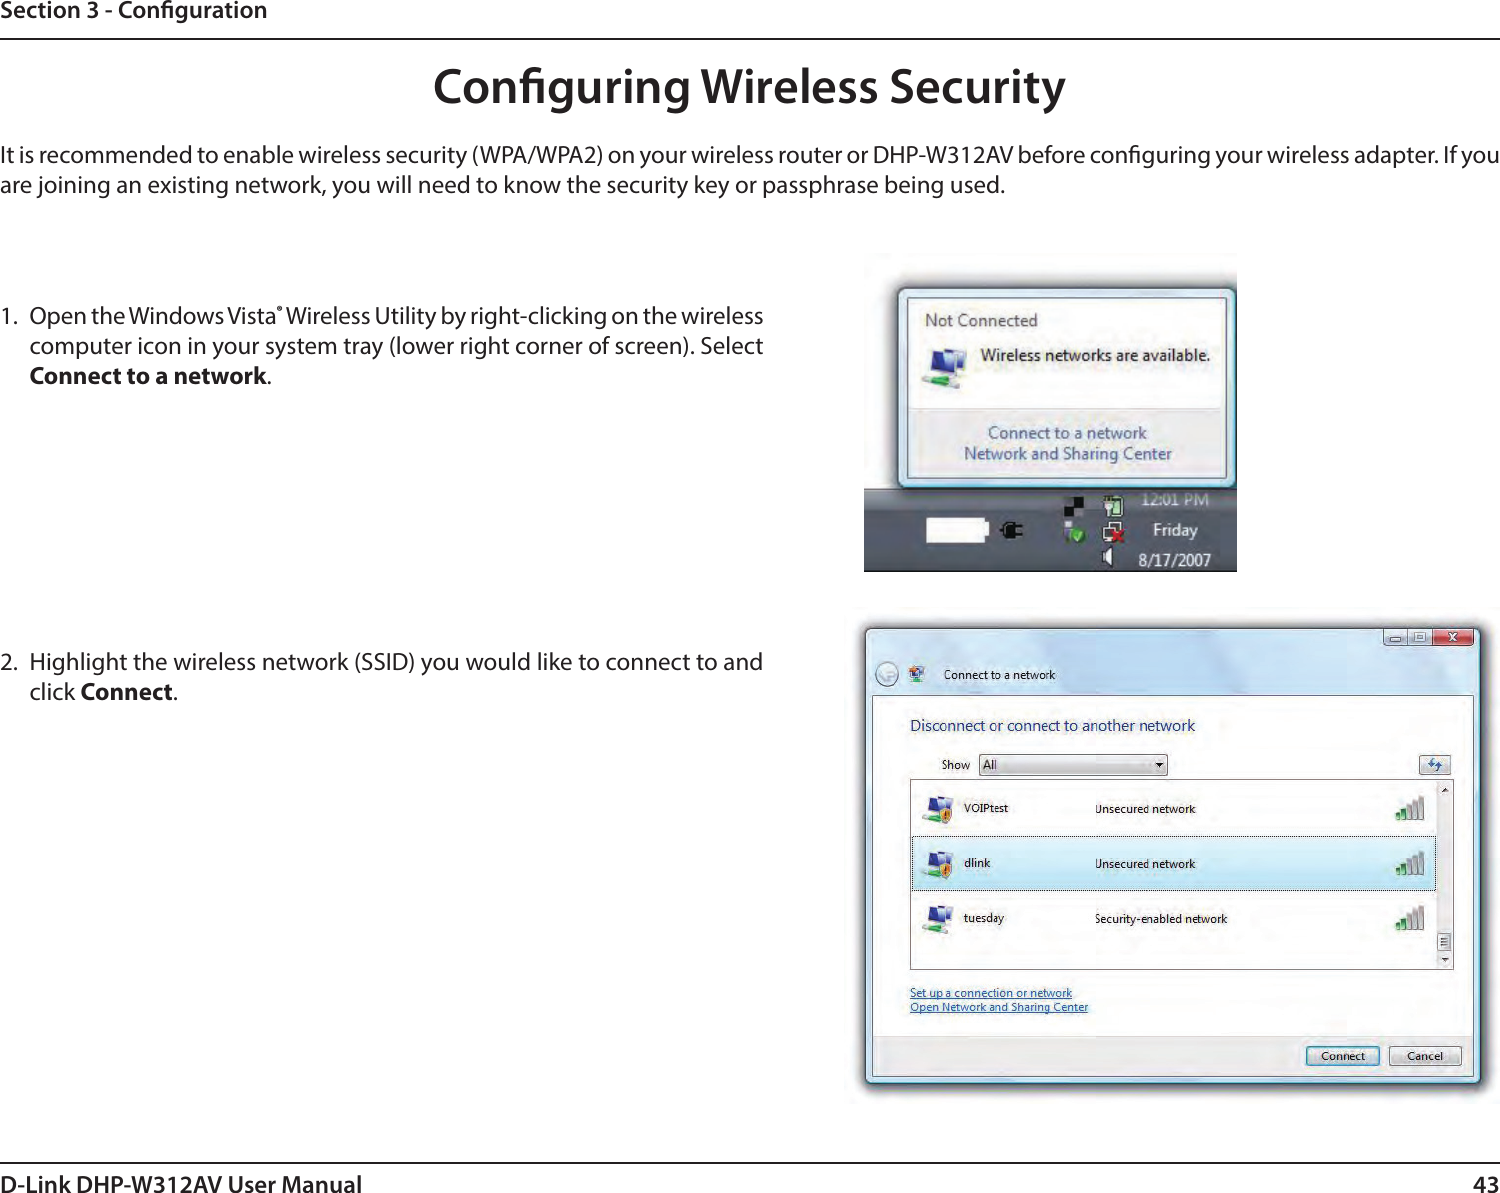Click the VOIPtest network computer icon
Image resolution: width=1500 pixels, height=1193 pixels.
[x=939, y=809]
